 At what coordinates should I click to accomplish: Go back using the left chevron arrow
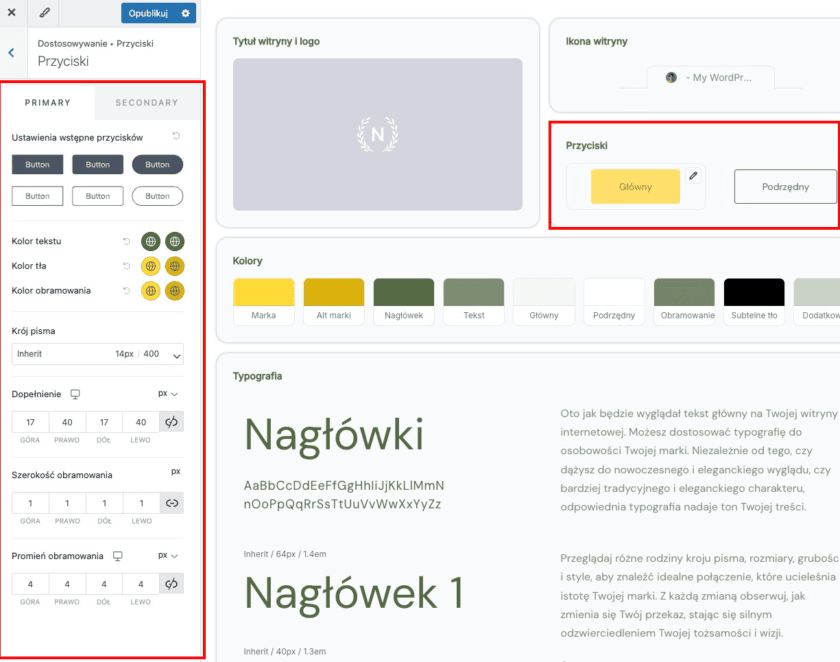click(x=11, y=52)
